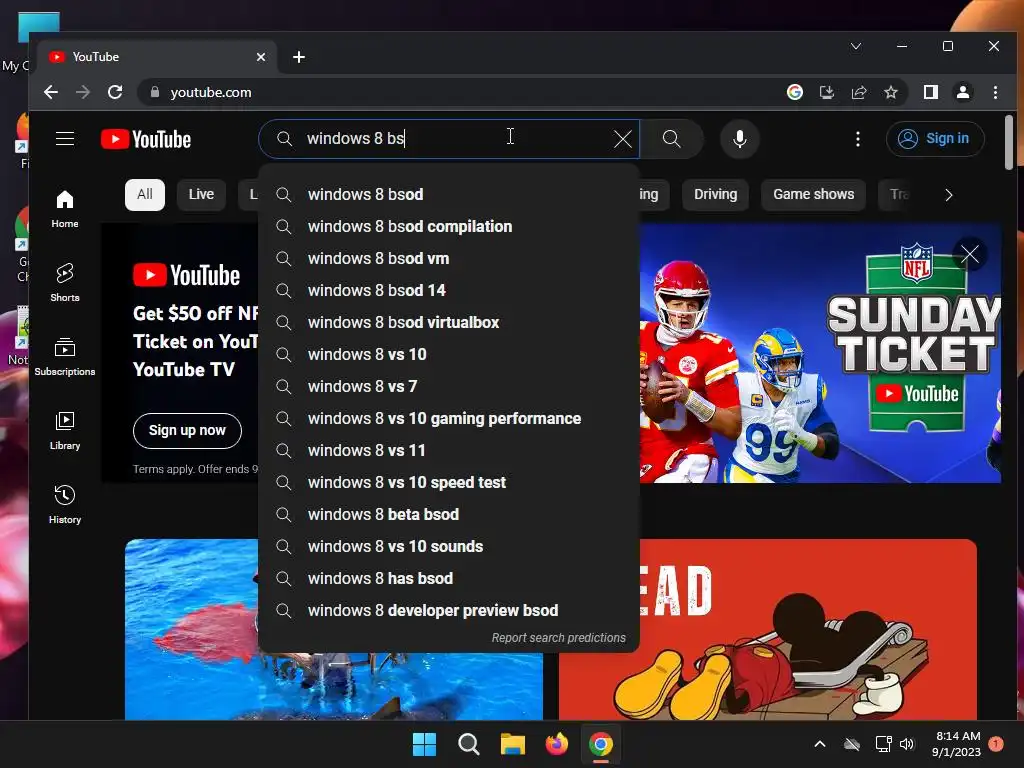Image resolution: width=1024 pixels, height=768 pixels.
Task: Click Report search predictions link
Action: coord(558,637)
